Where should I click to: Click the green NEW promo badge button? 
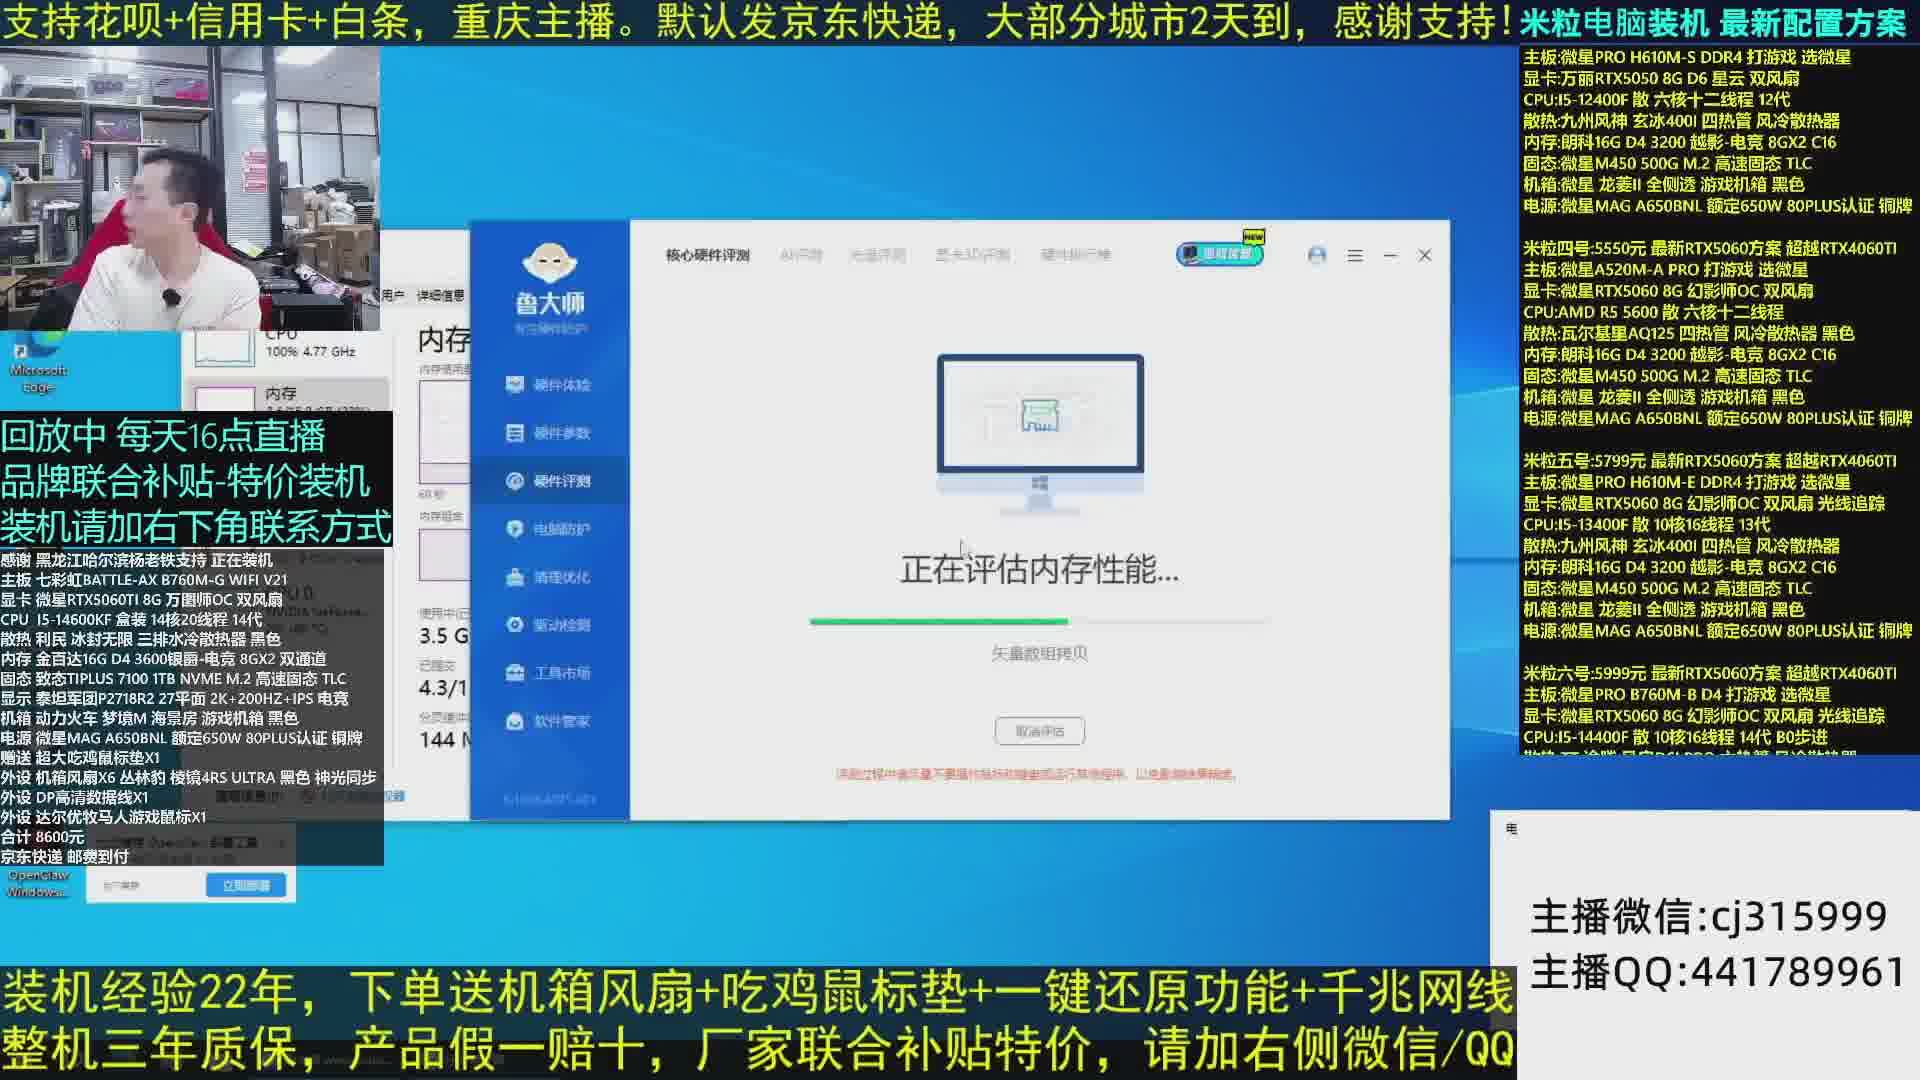tap(1219, 253)
